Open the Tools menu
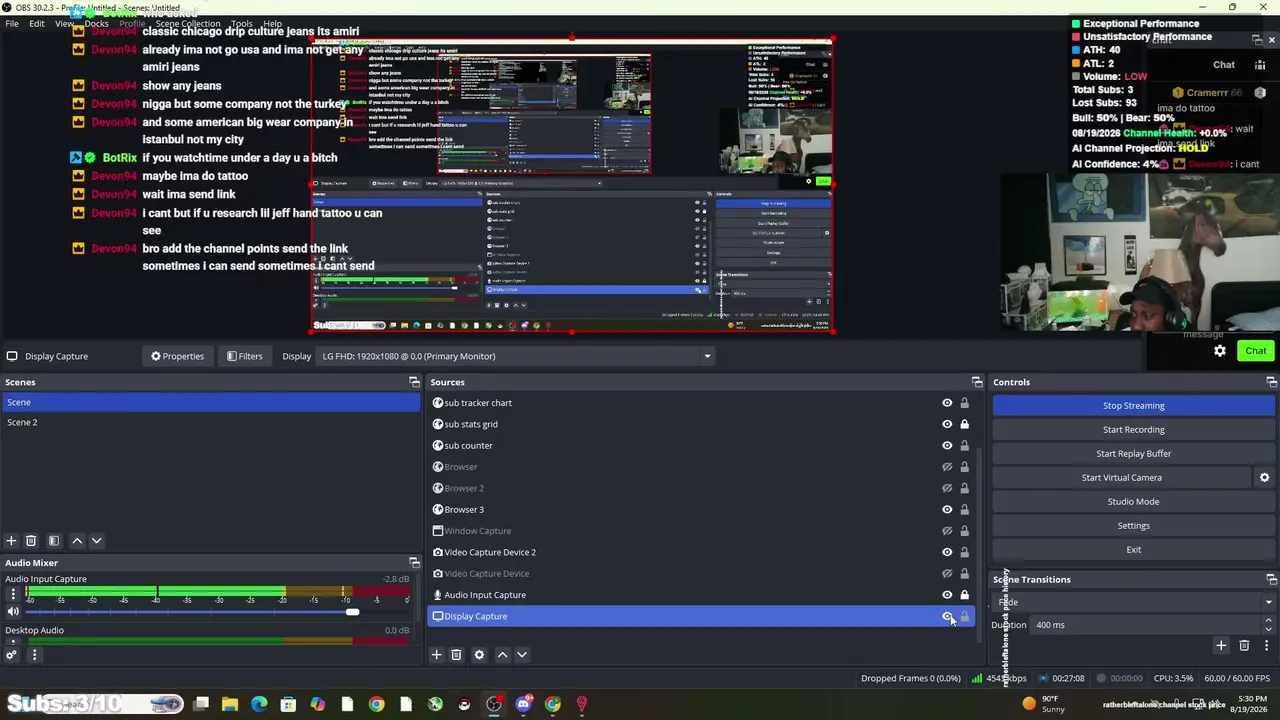The image size is (1280, 720). coord(241,23)
